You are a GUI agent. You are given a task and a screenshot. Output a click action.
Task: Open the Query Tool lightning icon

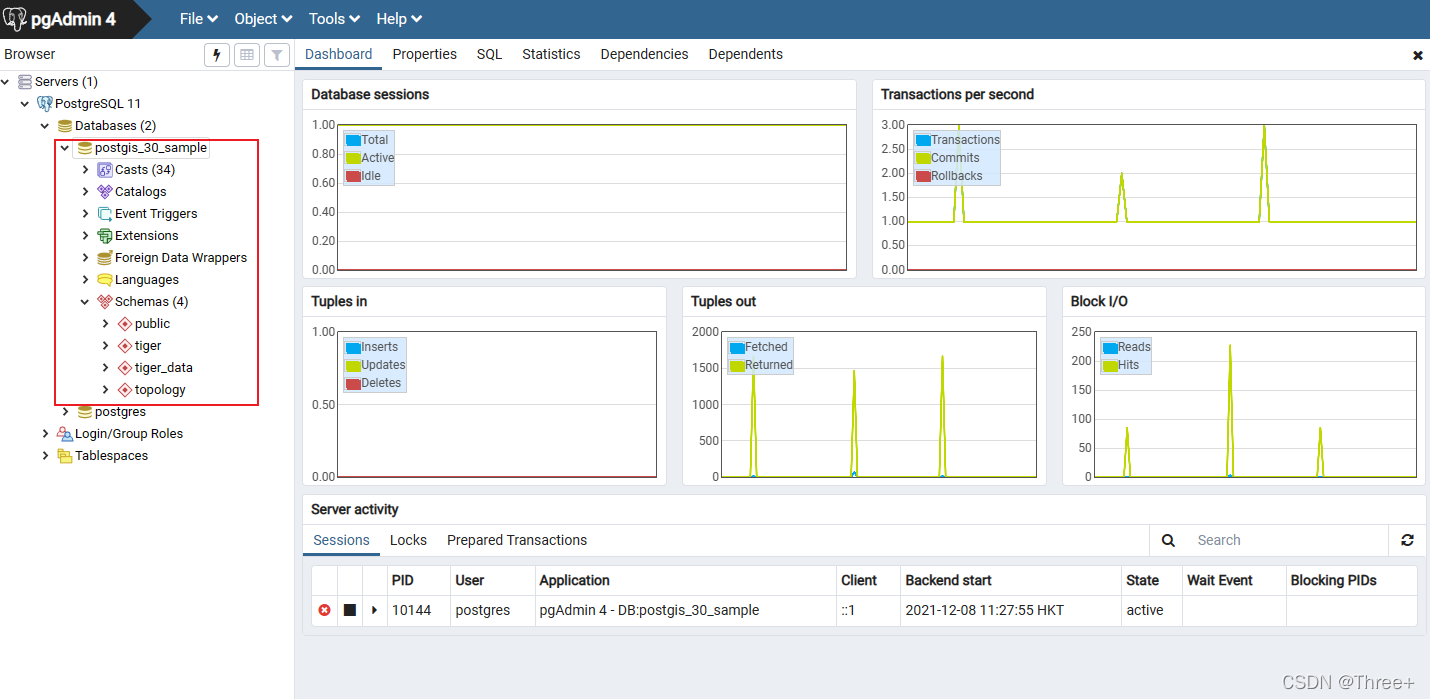[x=216, y=55]
